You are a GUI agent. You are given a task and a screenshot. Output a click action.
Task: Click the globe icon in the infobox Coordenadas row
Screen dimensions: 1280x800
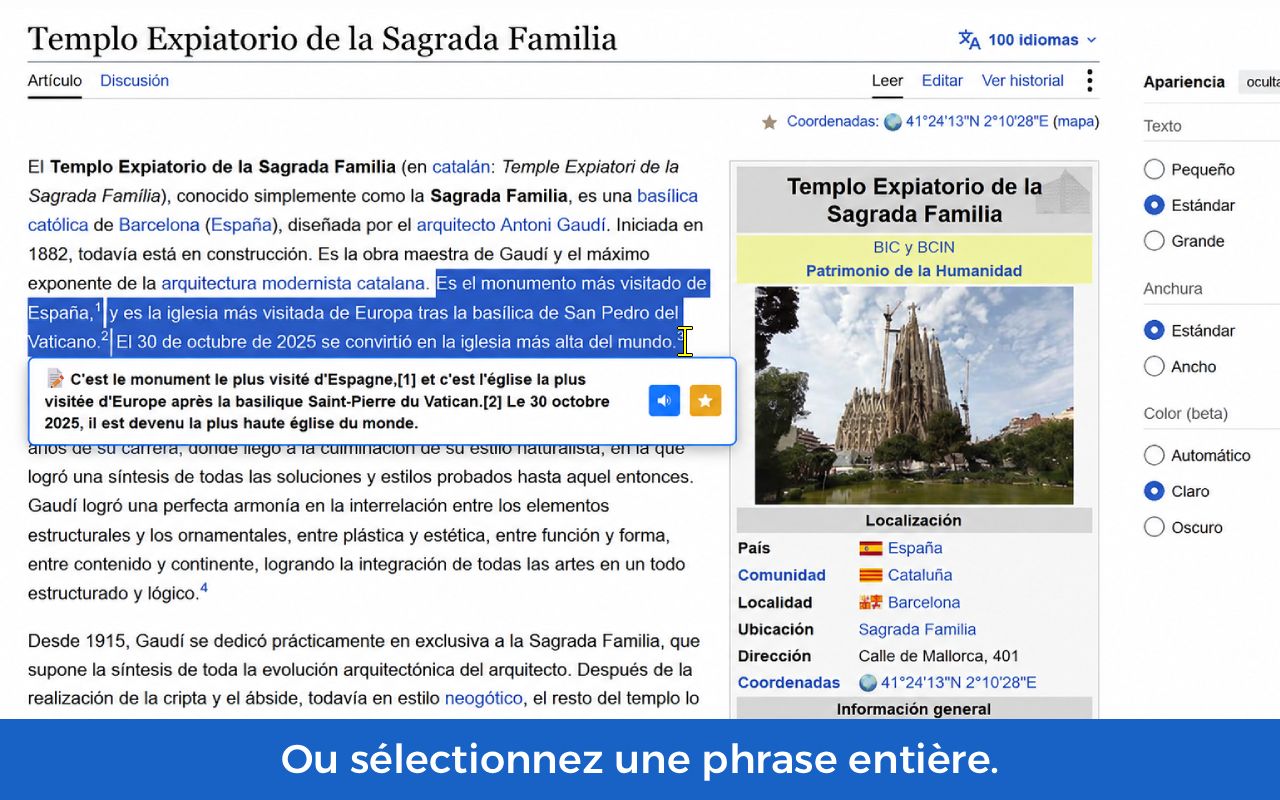point(868,683)
